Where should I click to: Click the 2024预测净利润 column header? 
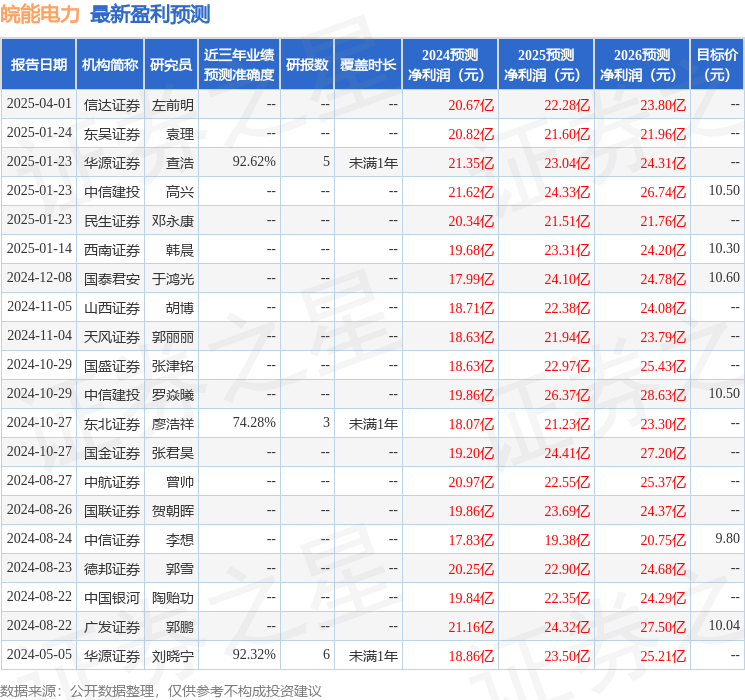pyautogui.click(x=450, y=65)
